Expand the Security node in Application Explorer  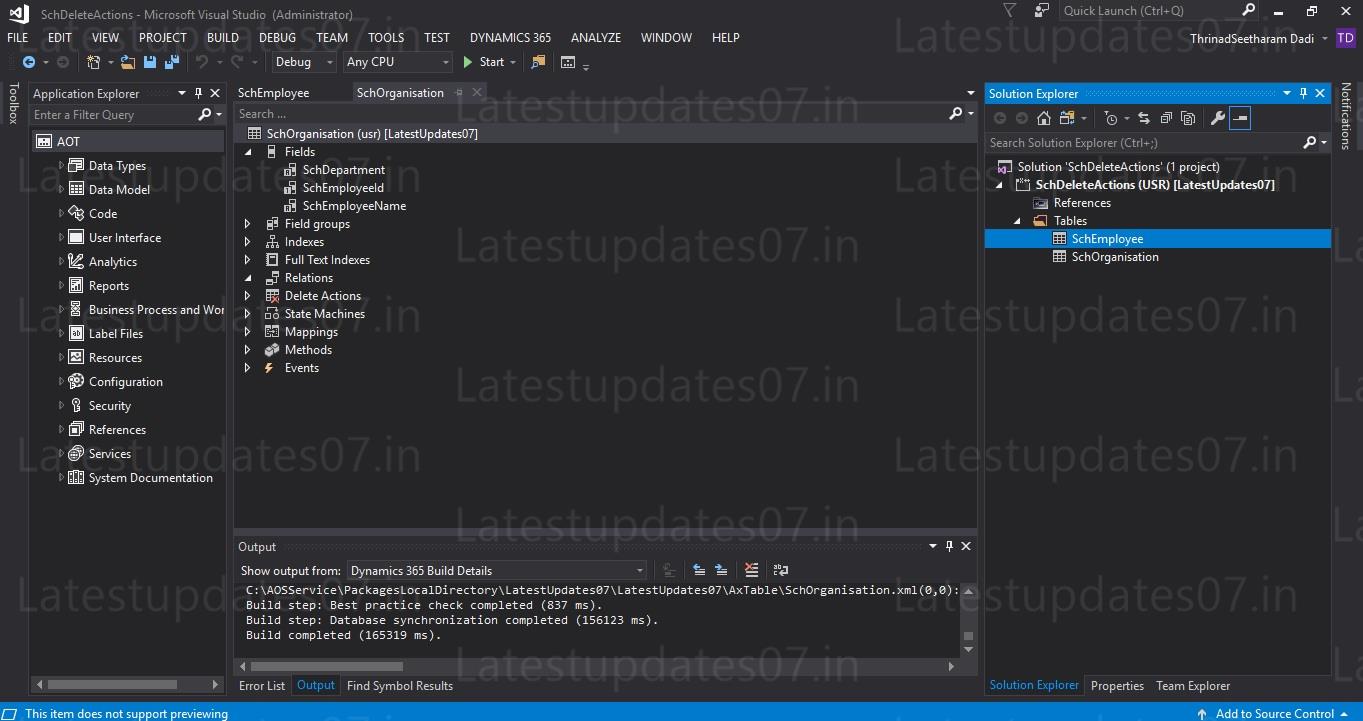pos(61,406)
